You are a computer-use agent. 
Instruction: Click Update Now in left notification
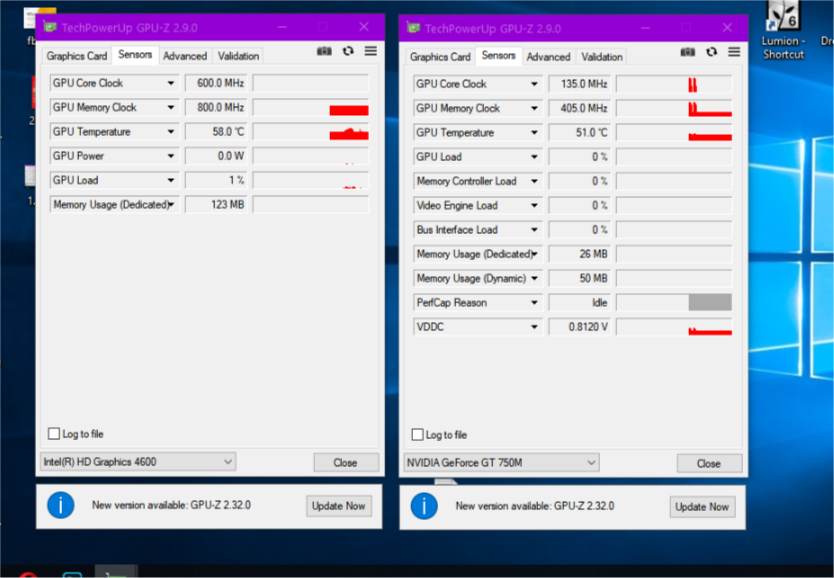click(339, 506)
